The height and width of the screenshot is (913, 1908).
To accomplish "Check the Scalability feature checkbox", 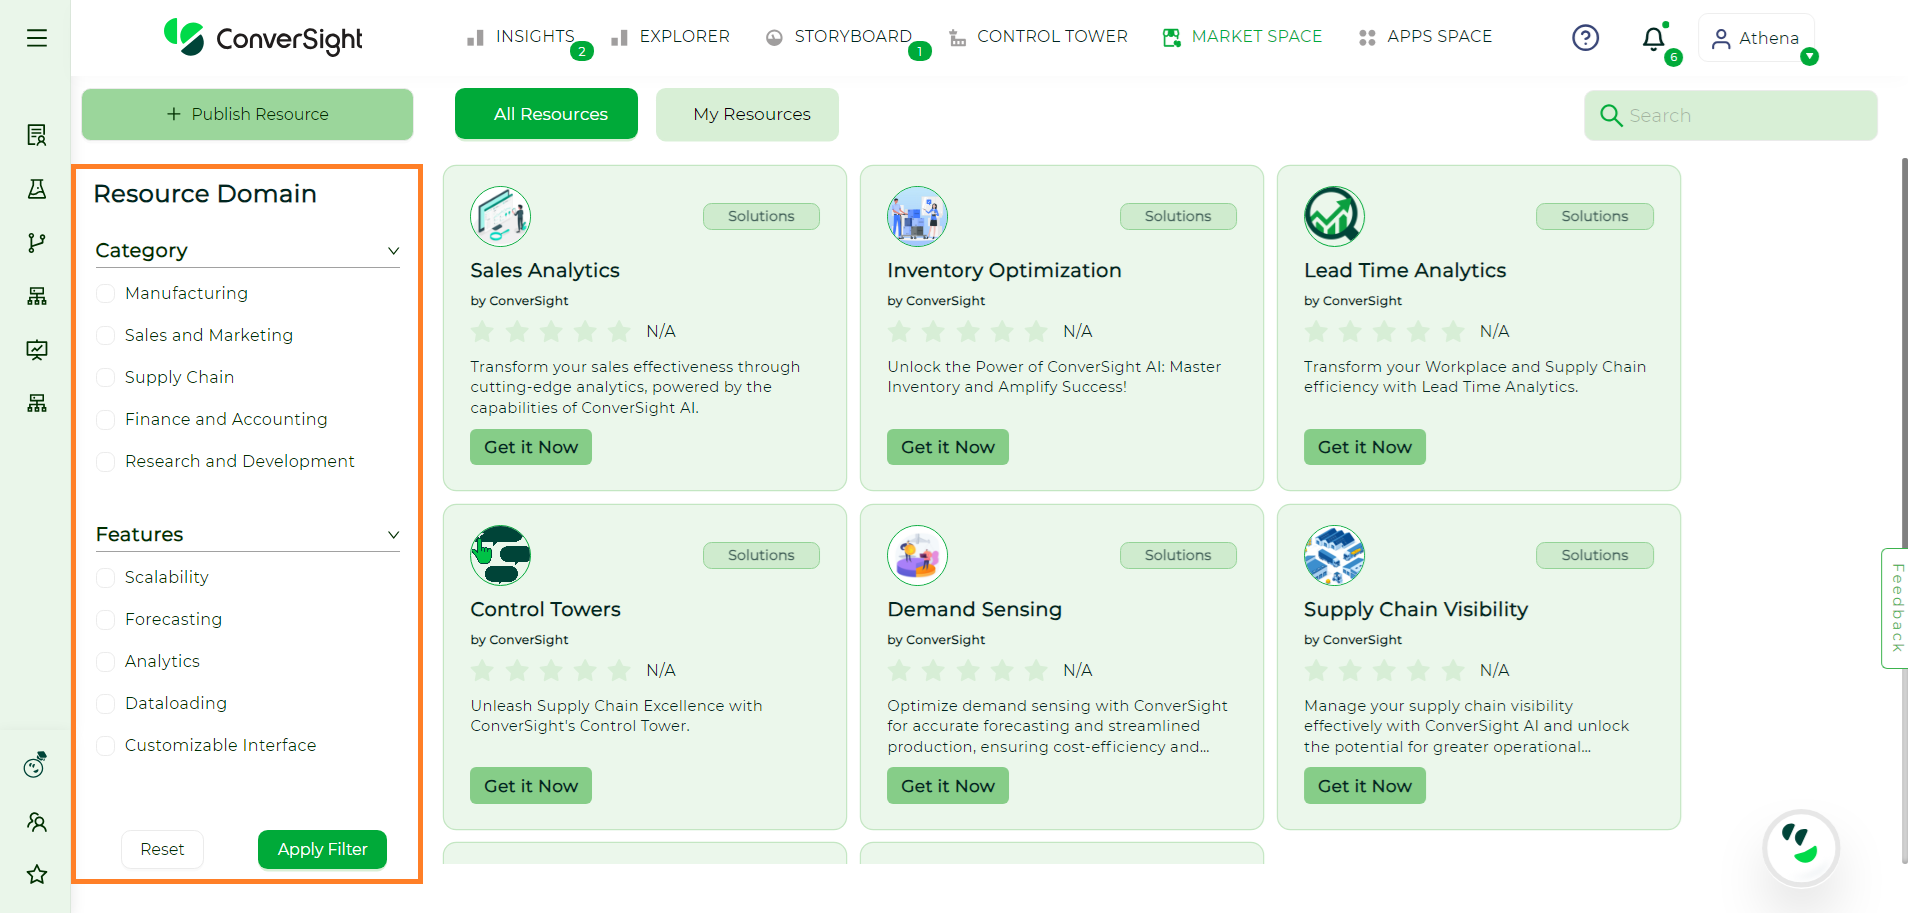I will point(105,577).
